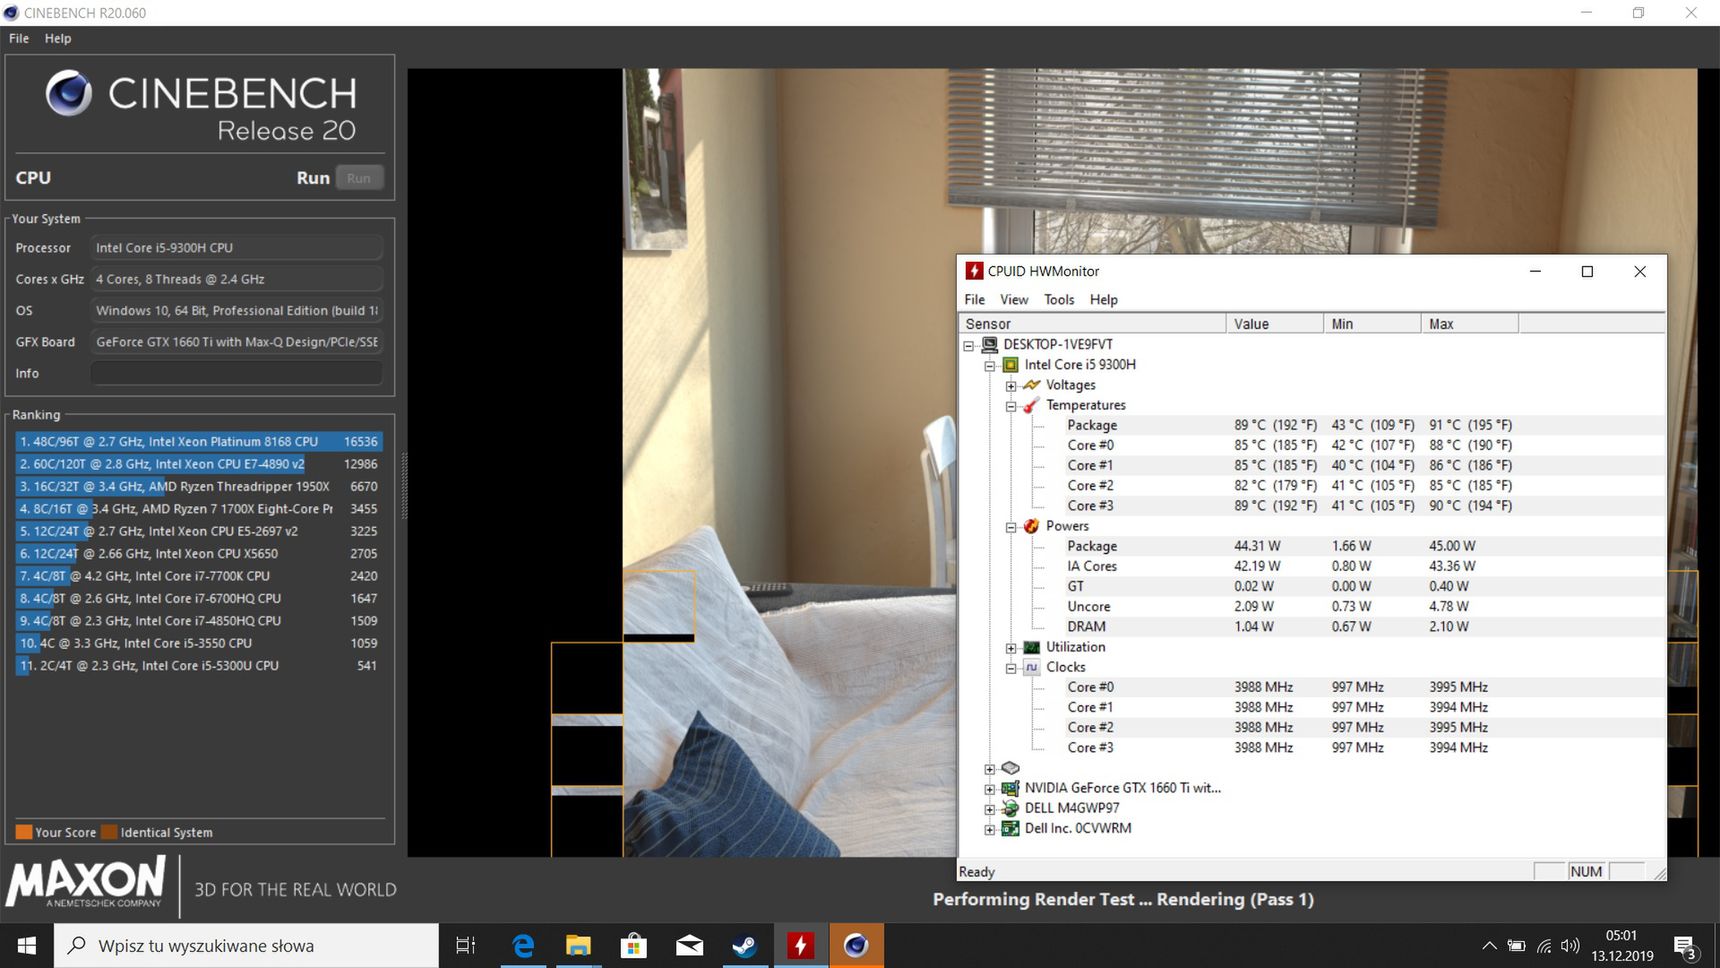Viewport: 1720px width, 968px height.
Task: Launch Microsoft Edge from the taskbar
Action: pyautogui.click(x=522, y=945)
